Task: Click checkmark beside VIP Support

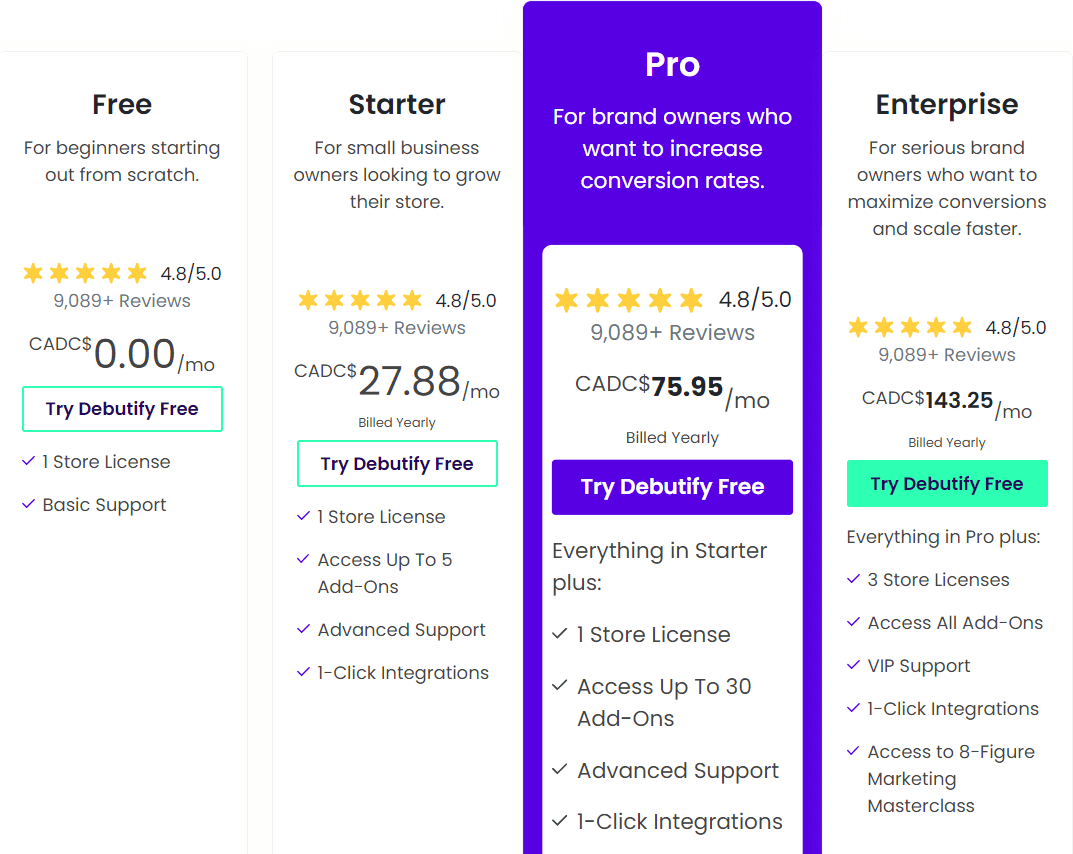Action: tap(853, 665)
